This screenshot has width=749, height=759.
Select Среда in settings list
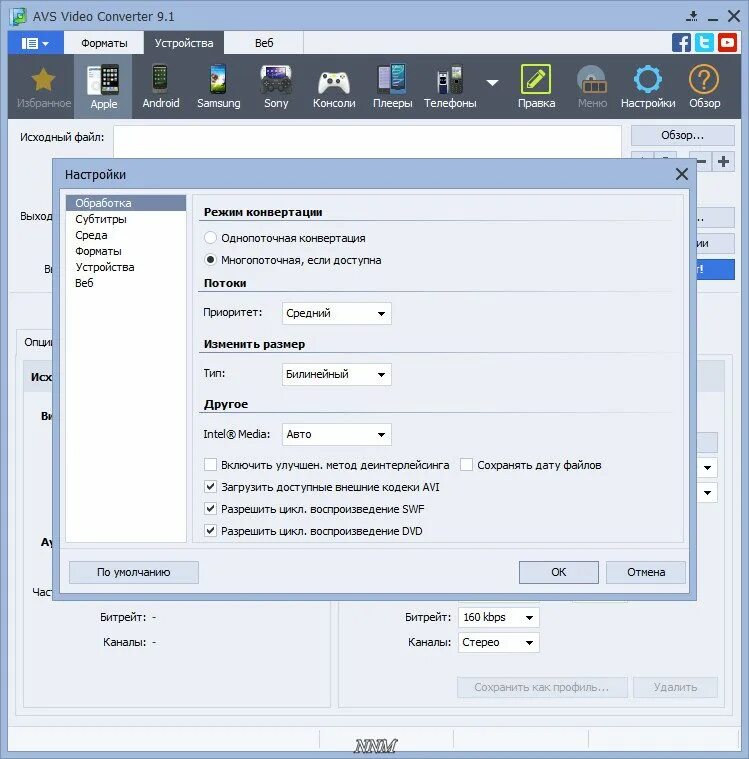pos(126,235)
